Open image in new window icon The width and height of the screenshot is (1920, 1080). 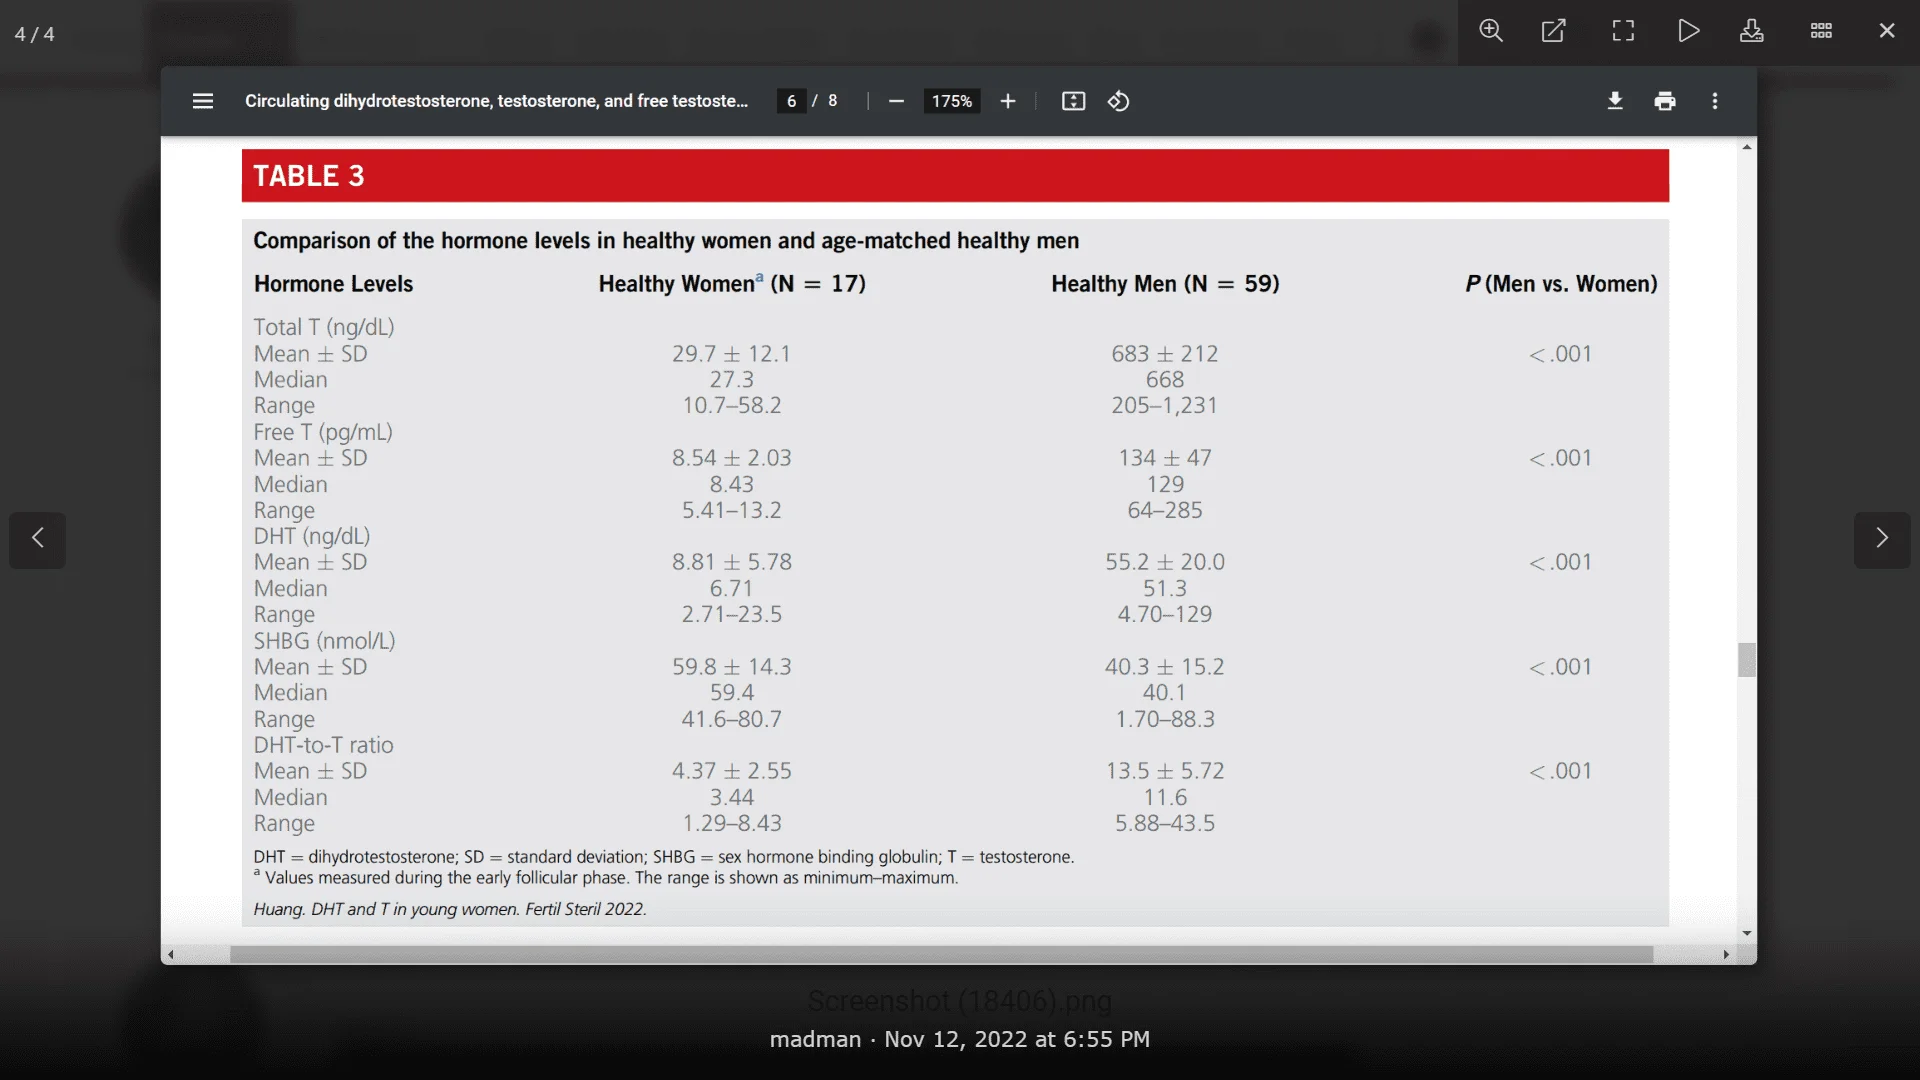coord(1553,31)
